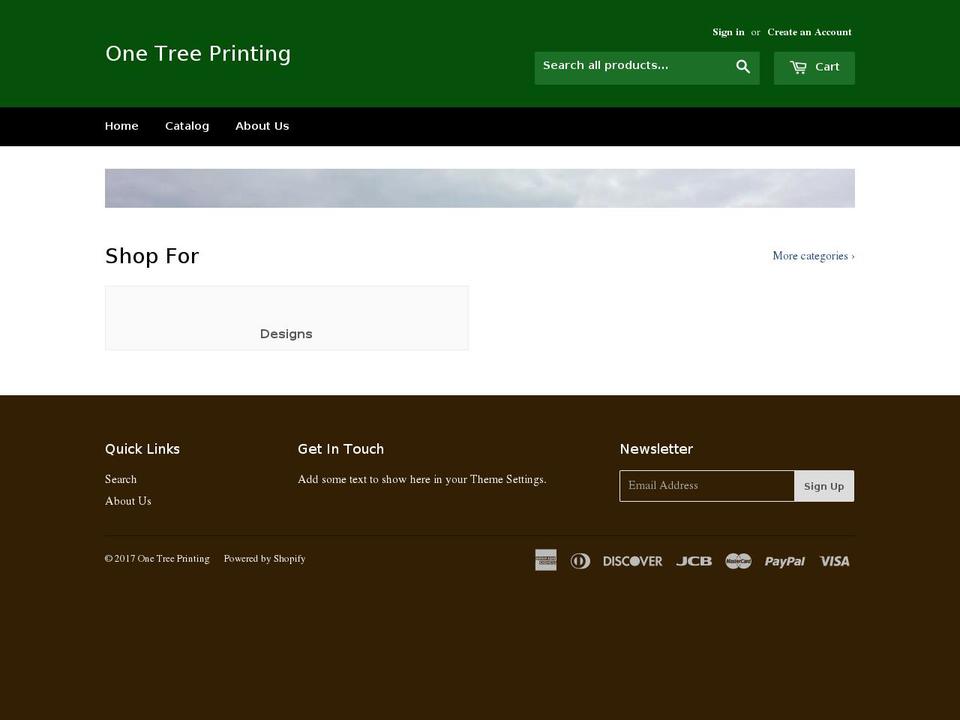Click the Sign Up newsletter button
This screenshot has width=960, height=720.
824,485
